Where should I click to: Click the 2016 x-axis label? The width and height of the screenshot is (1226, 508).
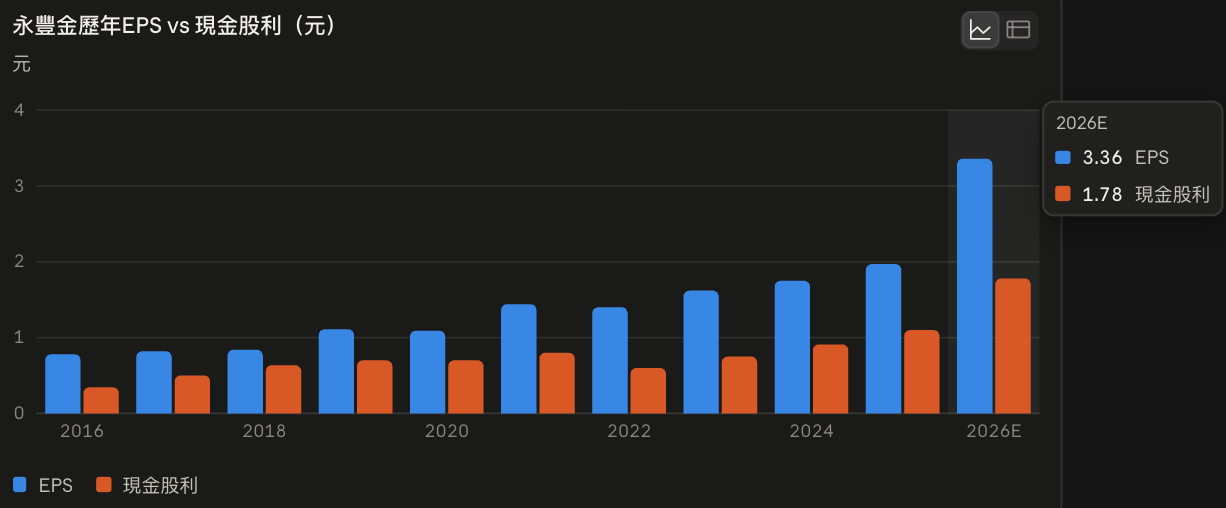coord(82,431)
